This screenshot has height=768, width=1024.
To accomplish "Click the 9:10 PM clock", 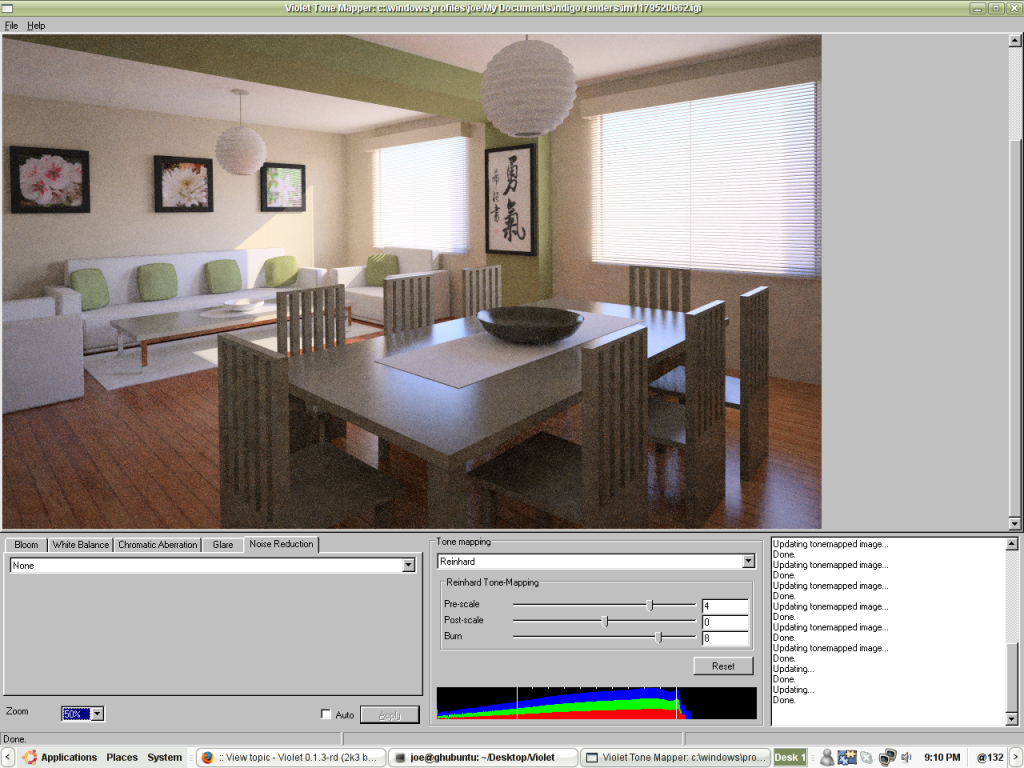I will point(942,758).
